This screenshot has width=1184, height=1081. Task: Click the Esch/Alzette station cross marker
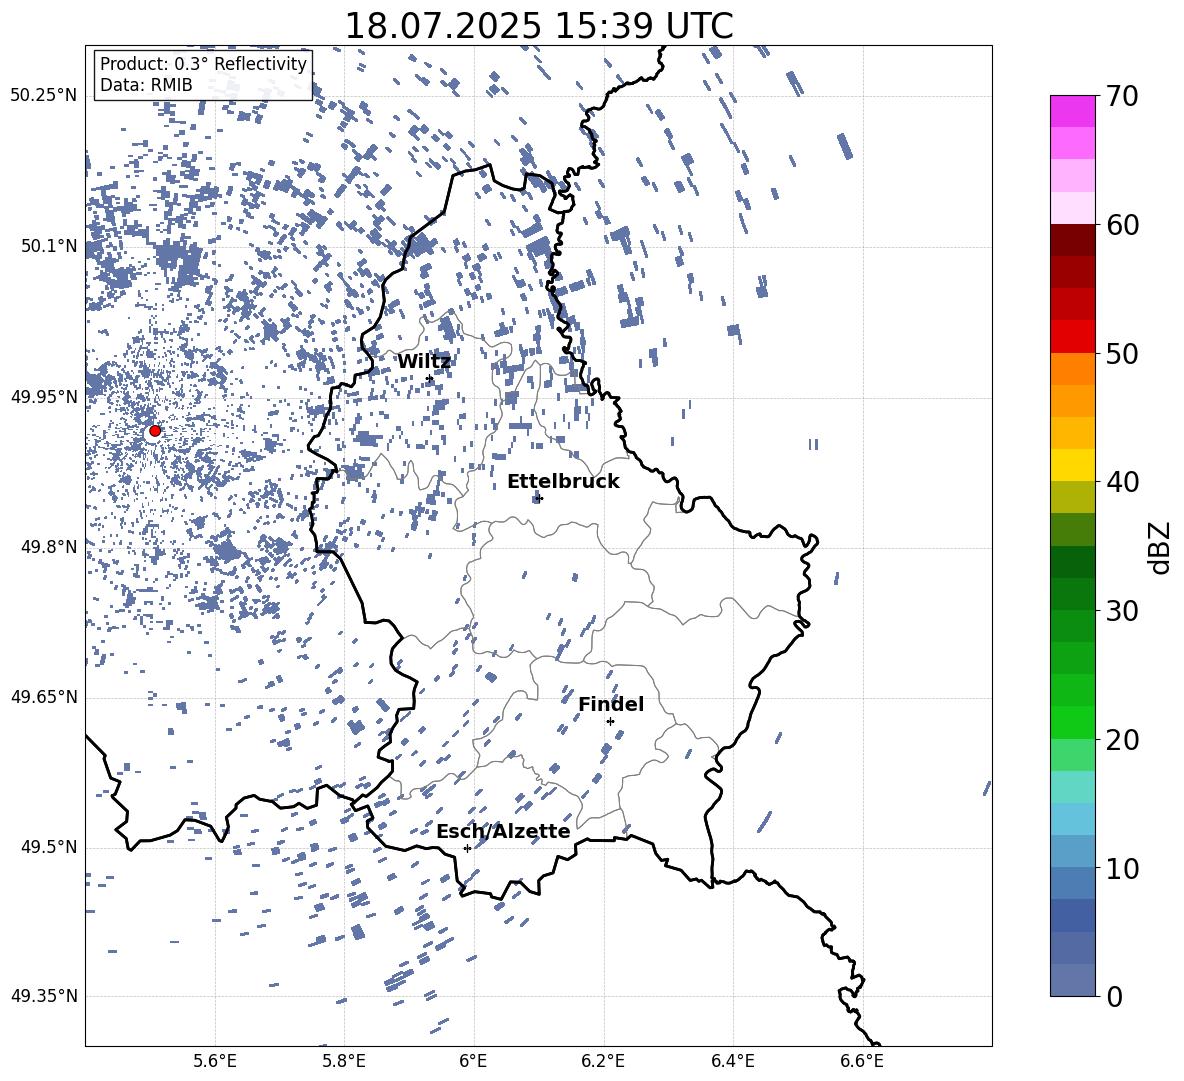coord(467,848)
